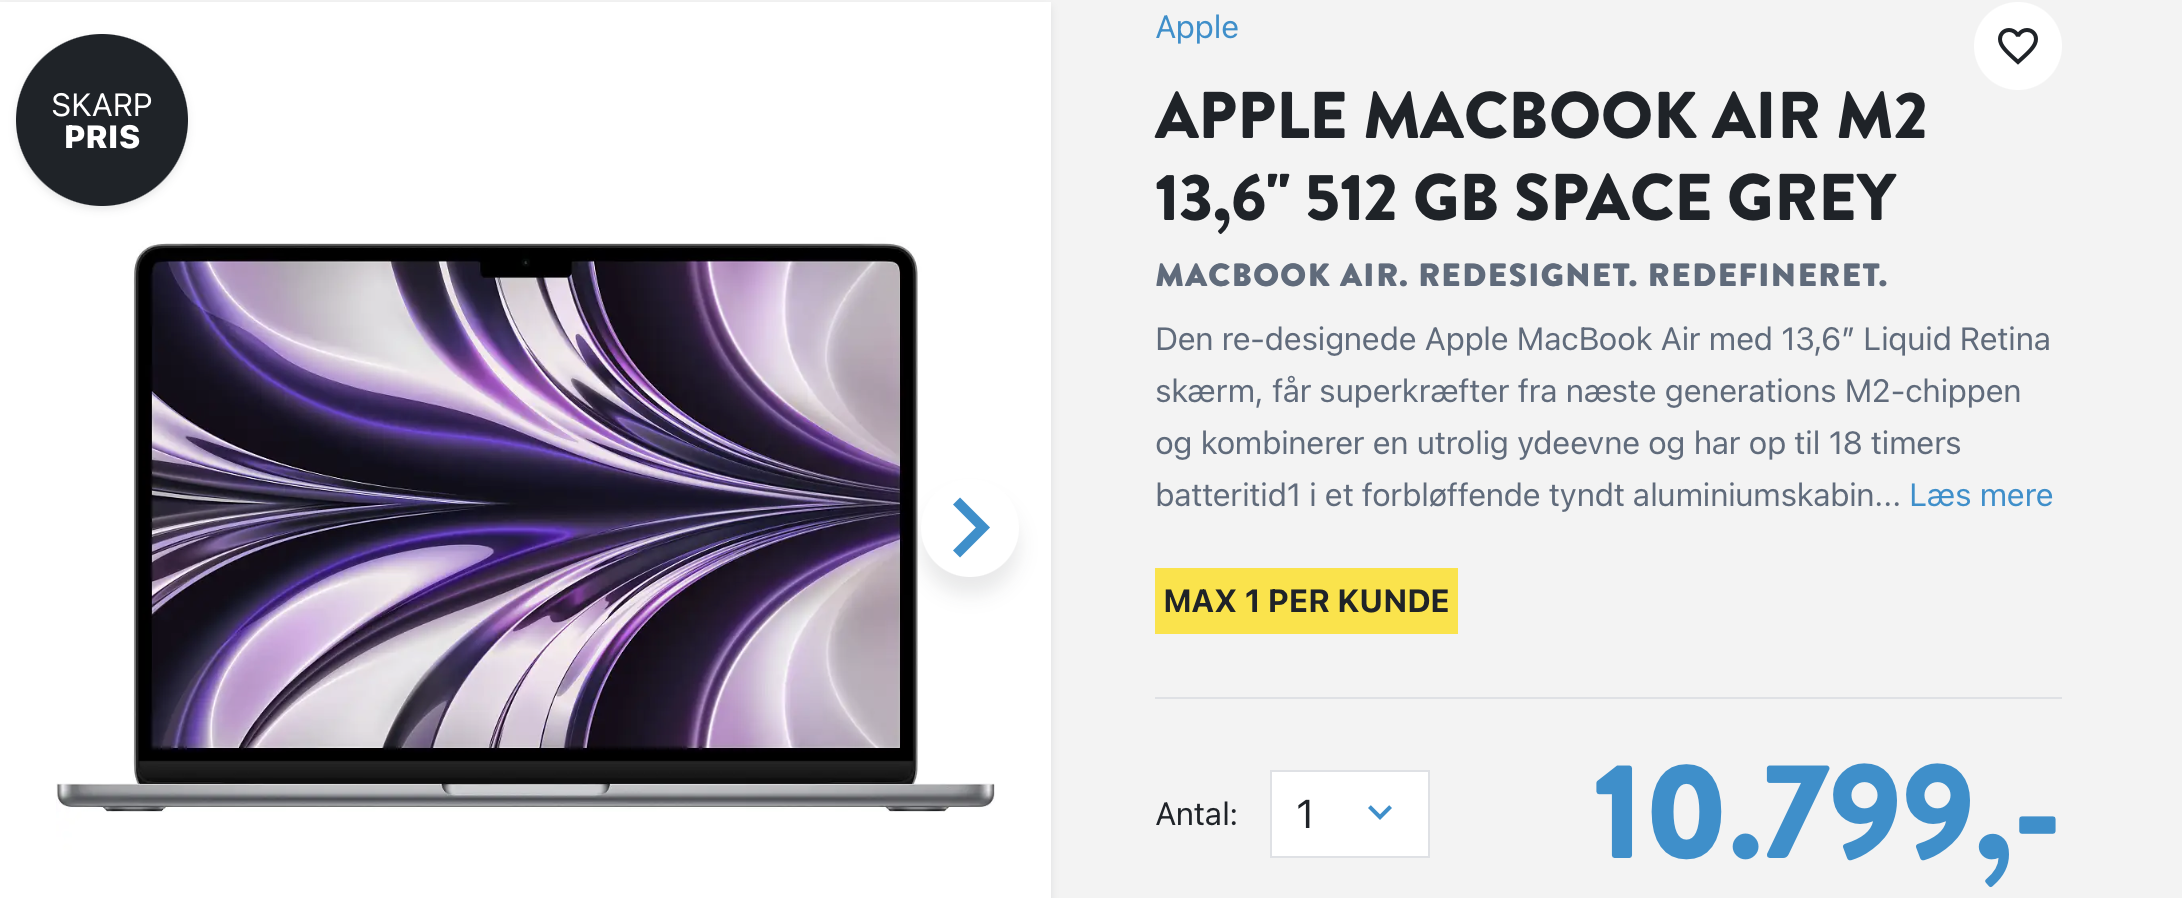Screen dimensions: 2182x898
Task: Click the Apple MacBook Air M2 title
Action: [1540, 157]
